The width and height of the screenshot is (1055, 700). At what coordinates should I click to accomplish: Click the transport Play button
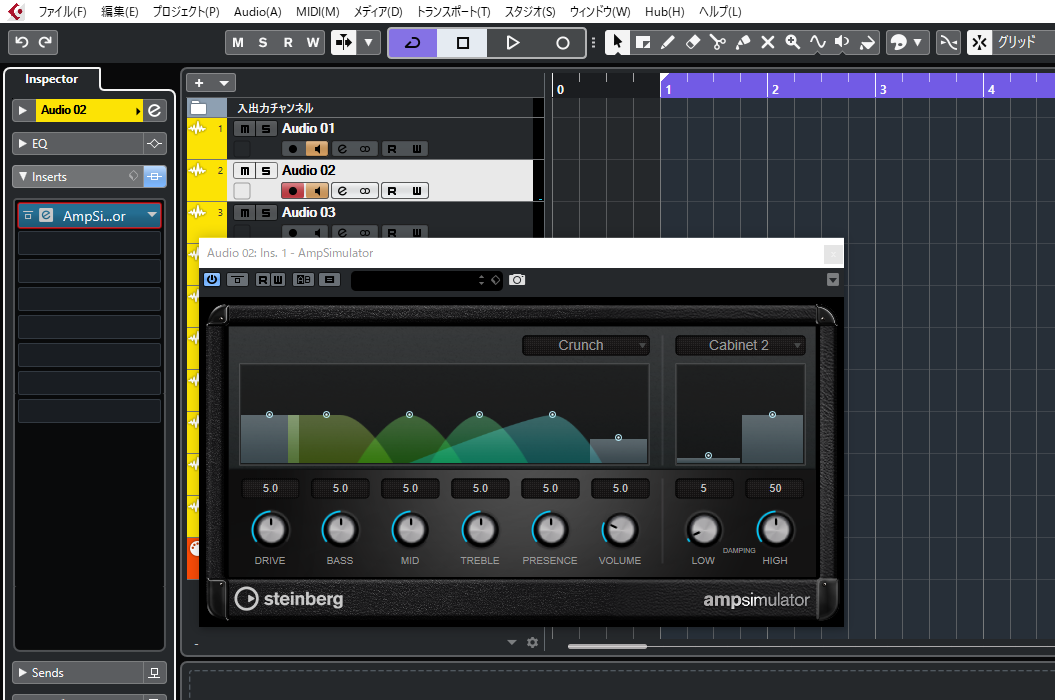pyautogui.click(x=512, y=42)
